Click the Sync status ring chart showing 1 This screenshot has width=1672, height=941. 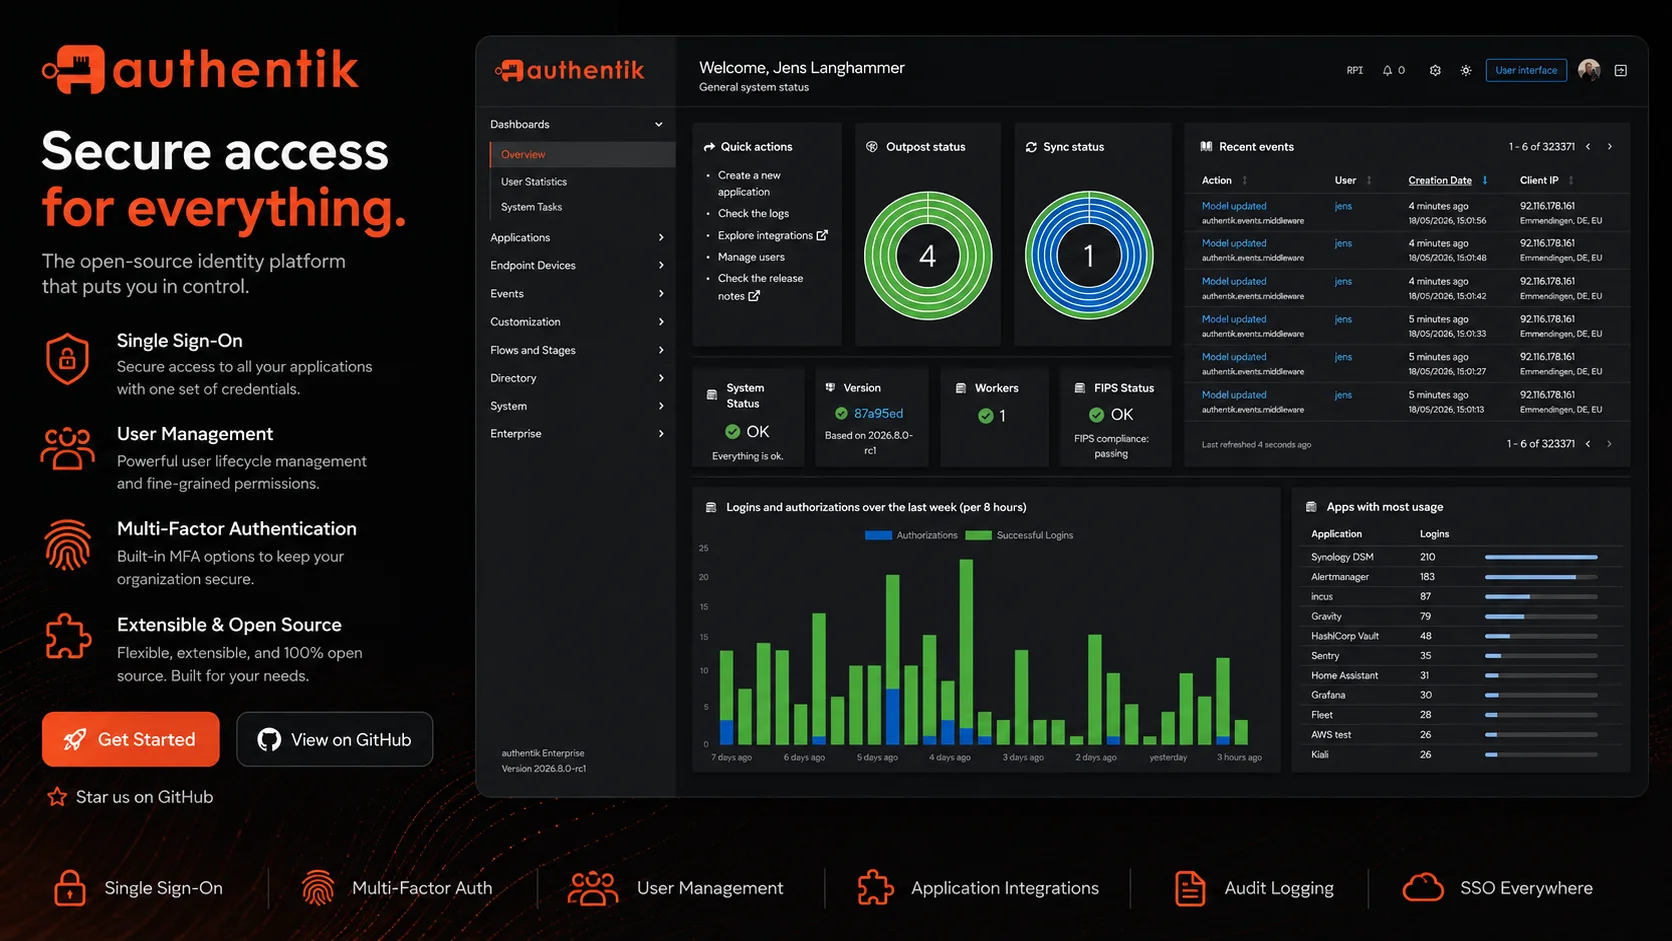point(1089,256)
